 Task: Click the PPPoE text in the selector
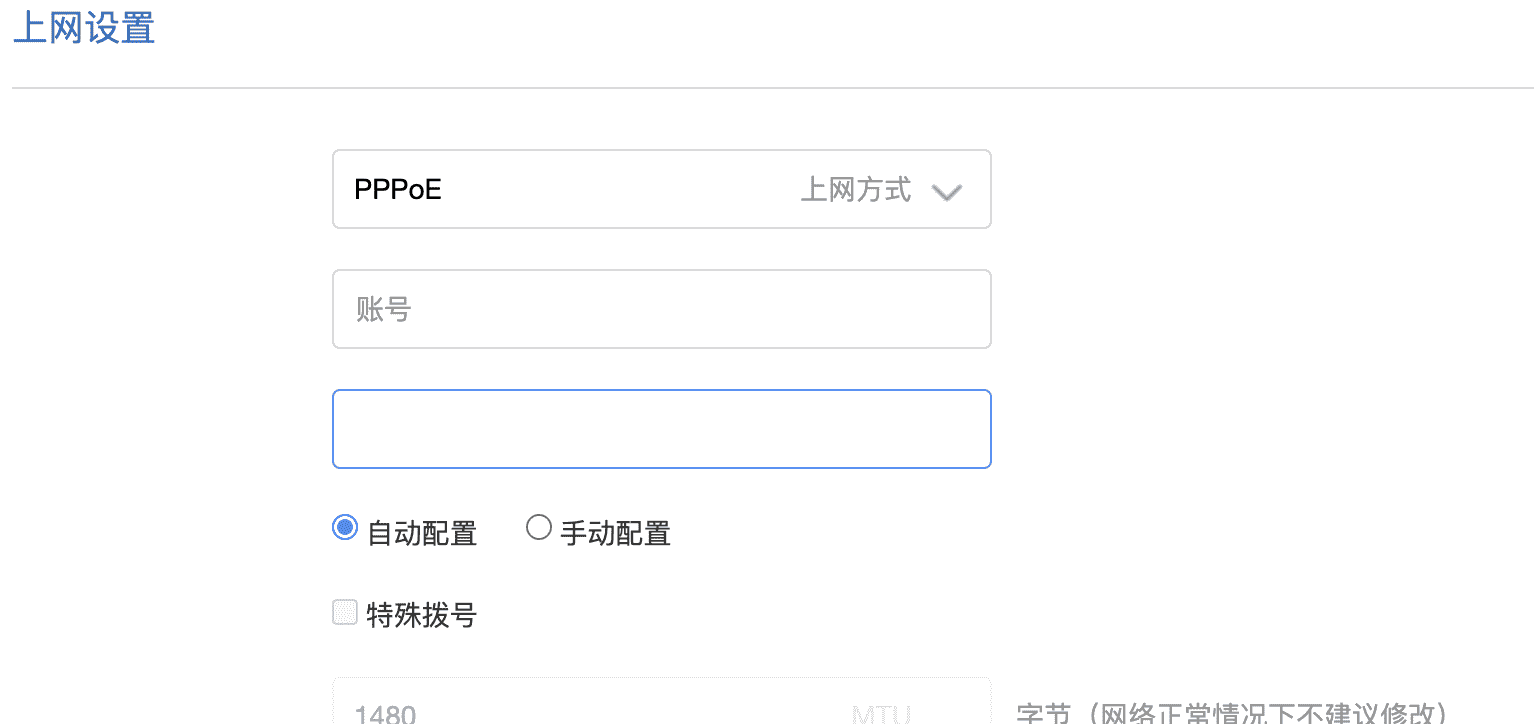pos(398,190)
